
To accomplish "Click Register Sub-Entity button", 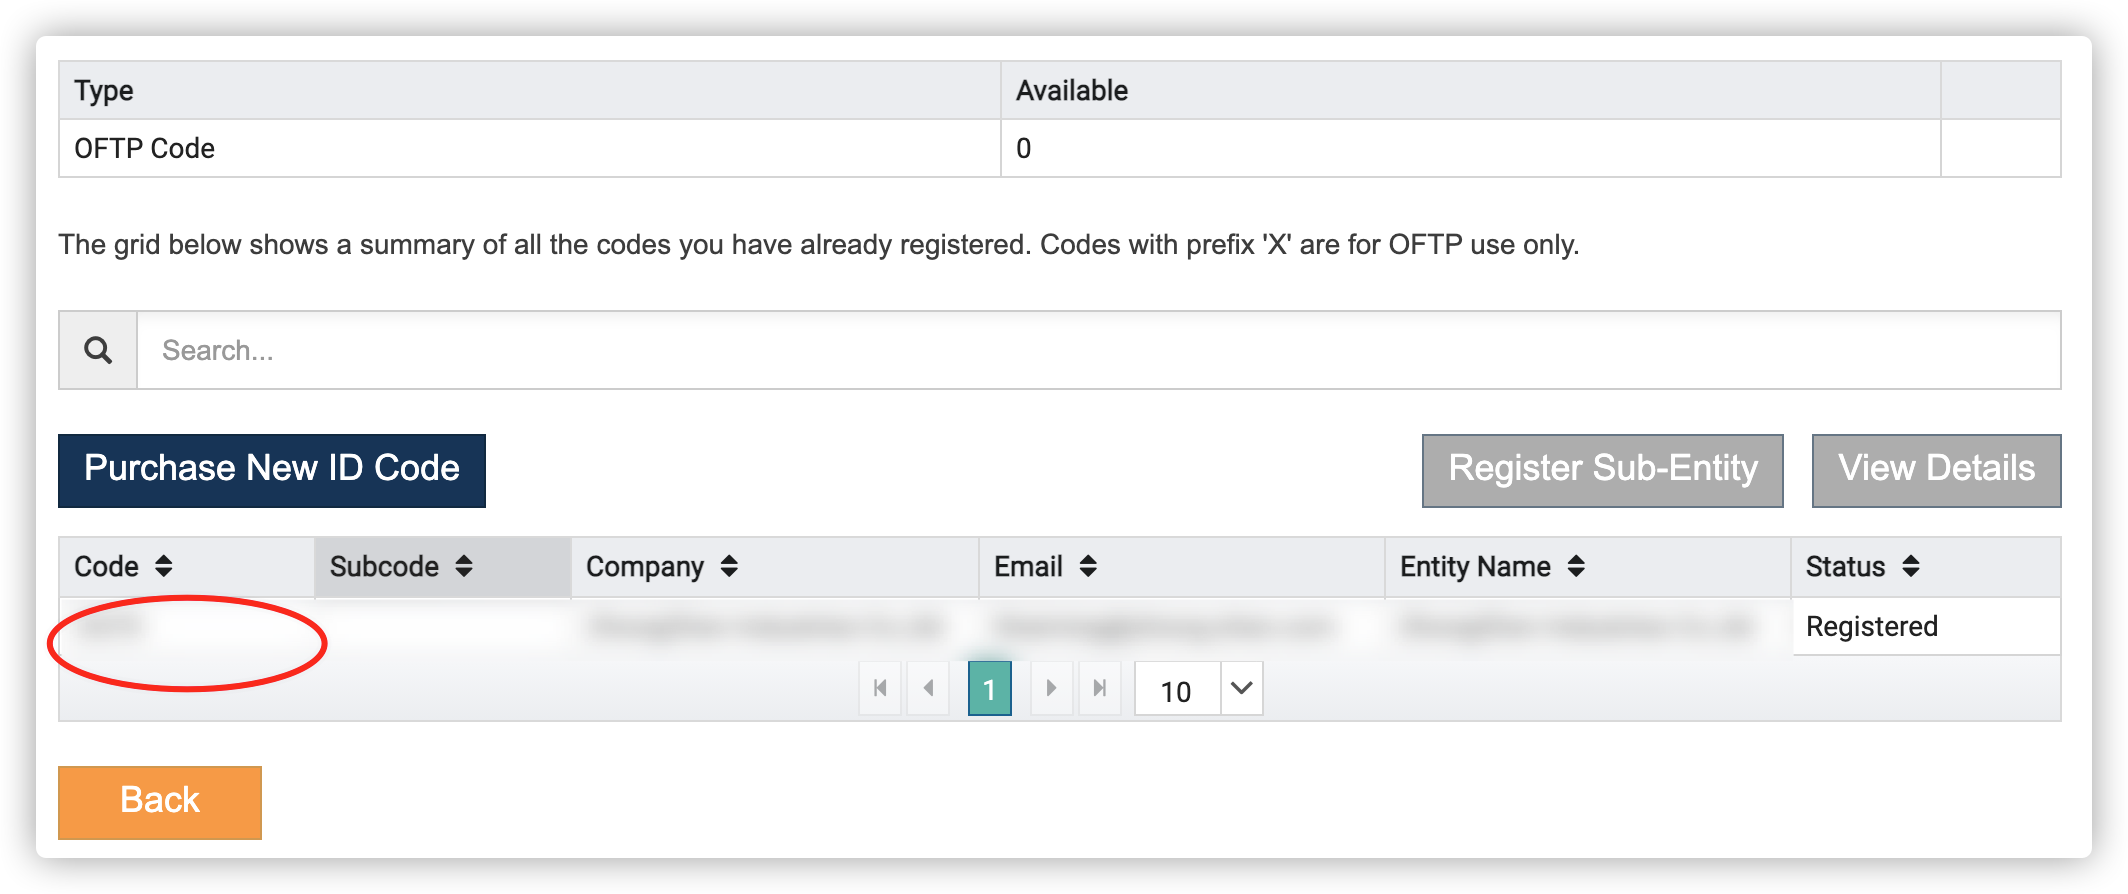I will 1602,470.
